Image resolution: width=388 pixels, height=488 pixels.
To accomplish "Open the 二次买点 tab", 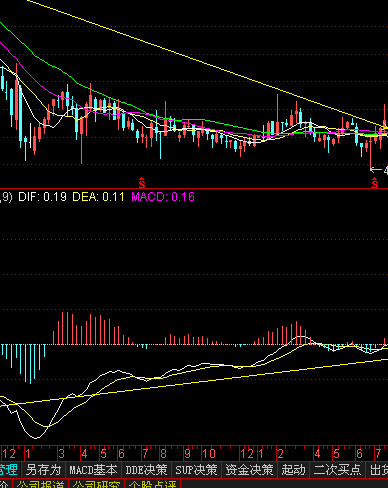I will click(337, 470).
